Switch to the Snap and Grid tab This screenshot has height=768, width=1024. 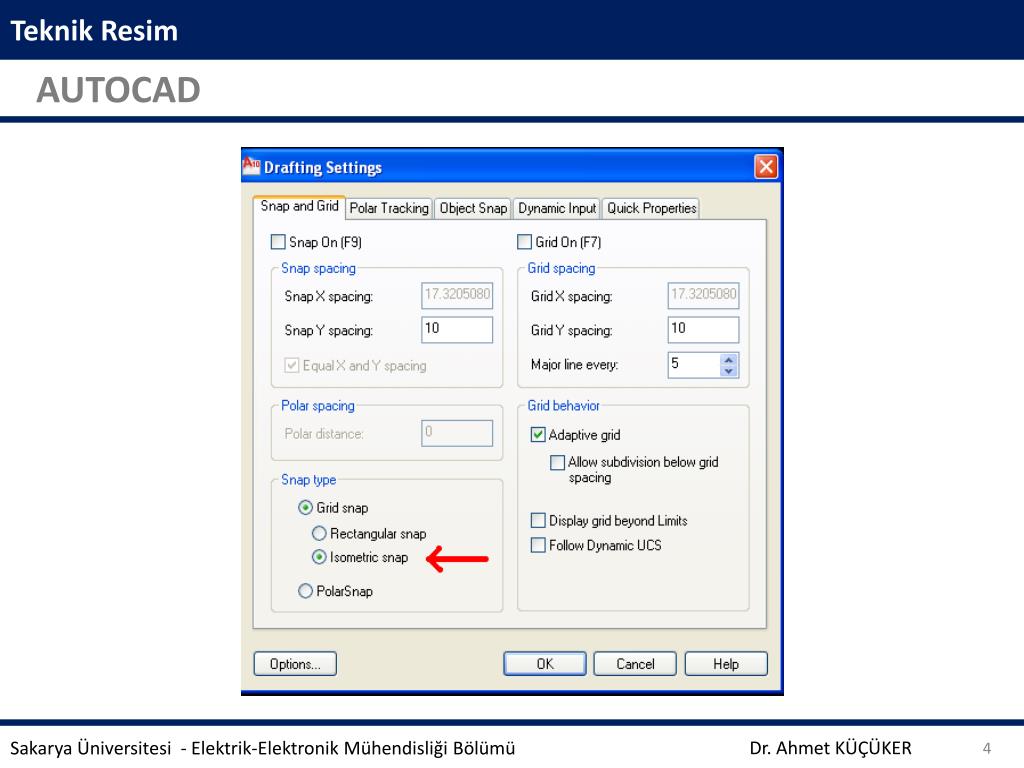coord(299,206)
